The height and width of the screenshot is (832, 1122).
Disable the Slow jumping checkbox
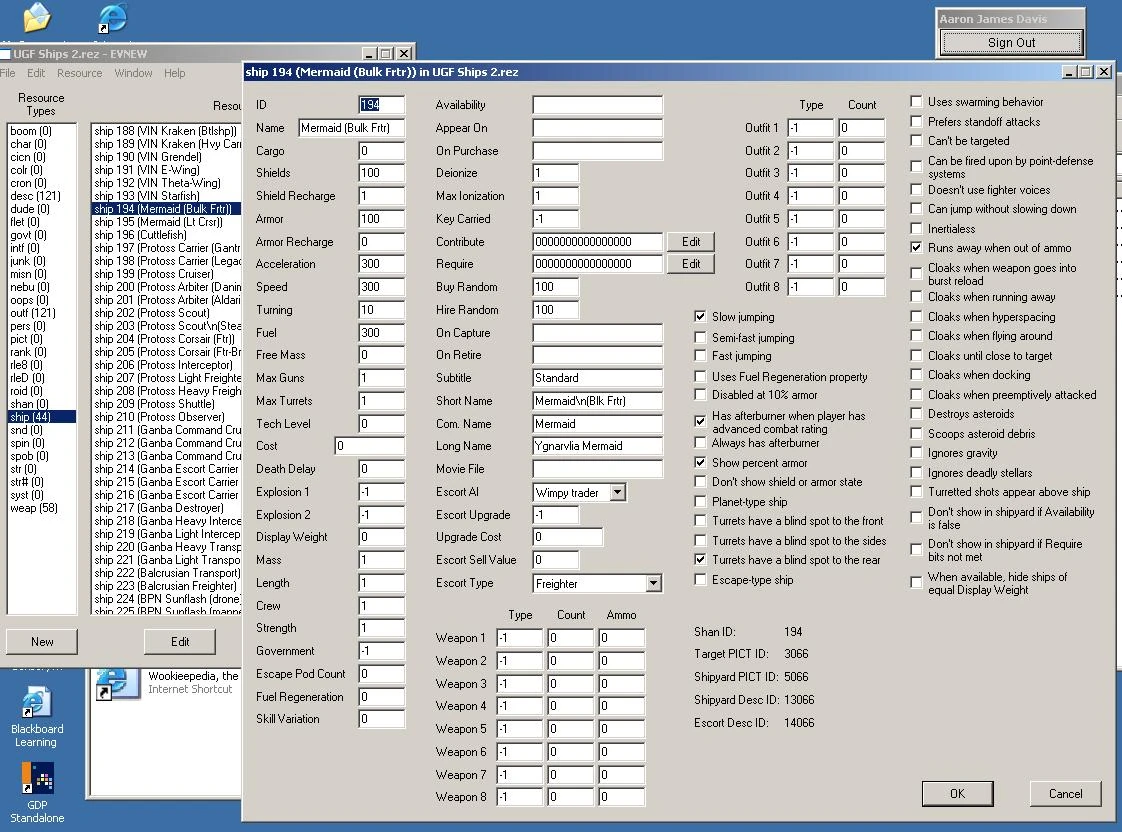coord(700,317)
